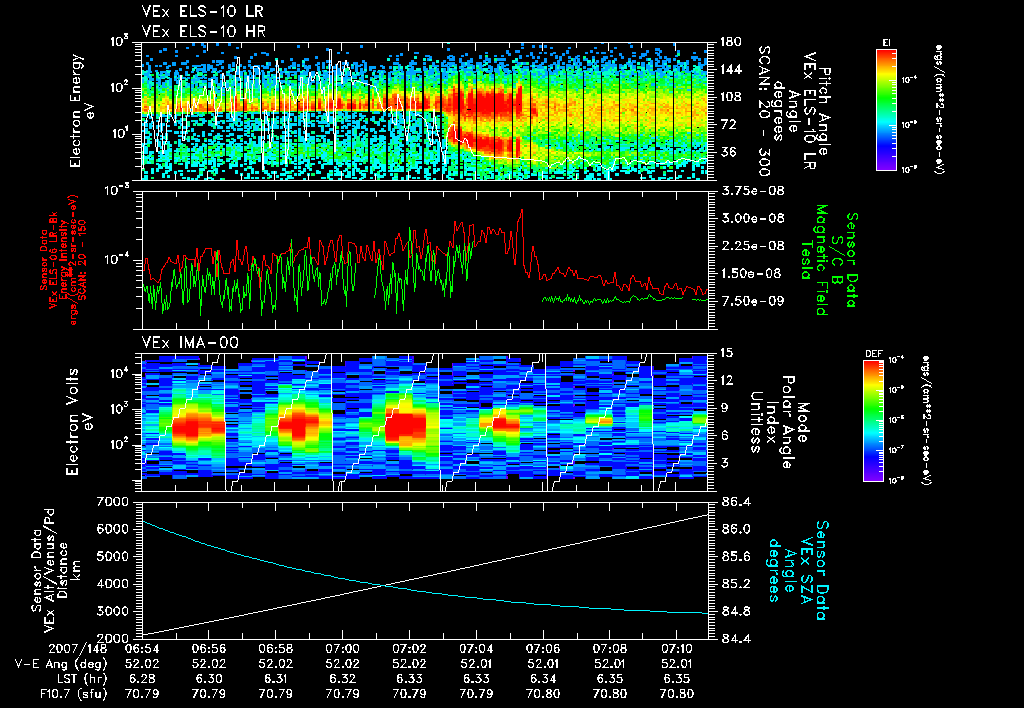Image resolution: width=1024 pixels, height=708 pixels.
Task: Click the 2000 km altitude tick label
Action: coord(112,638)
